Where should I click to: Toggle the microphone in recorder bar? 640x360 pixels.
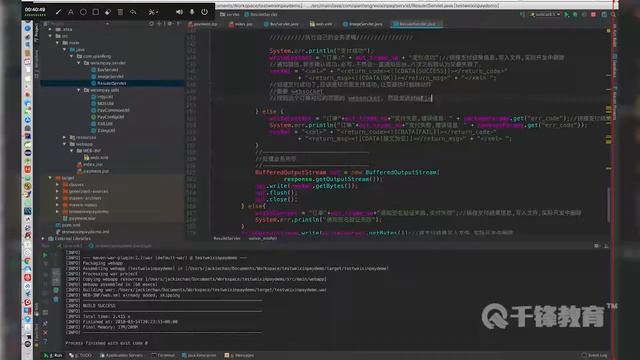(192, 12)
